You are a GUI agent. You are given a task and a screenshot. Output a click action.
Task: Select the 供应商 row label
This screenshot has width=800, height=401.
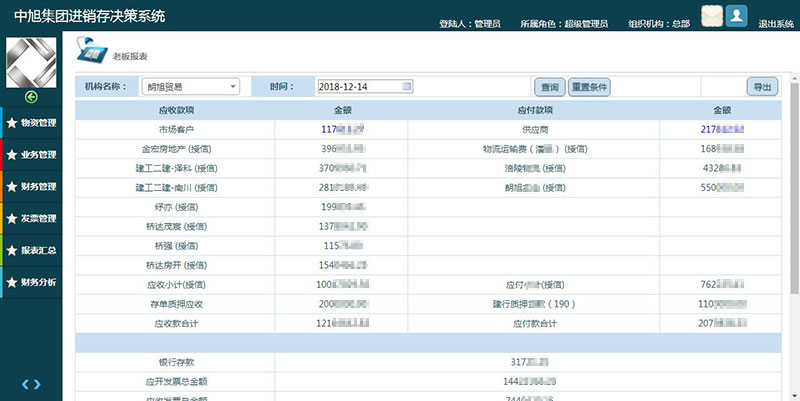coord(534,130)
